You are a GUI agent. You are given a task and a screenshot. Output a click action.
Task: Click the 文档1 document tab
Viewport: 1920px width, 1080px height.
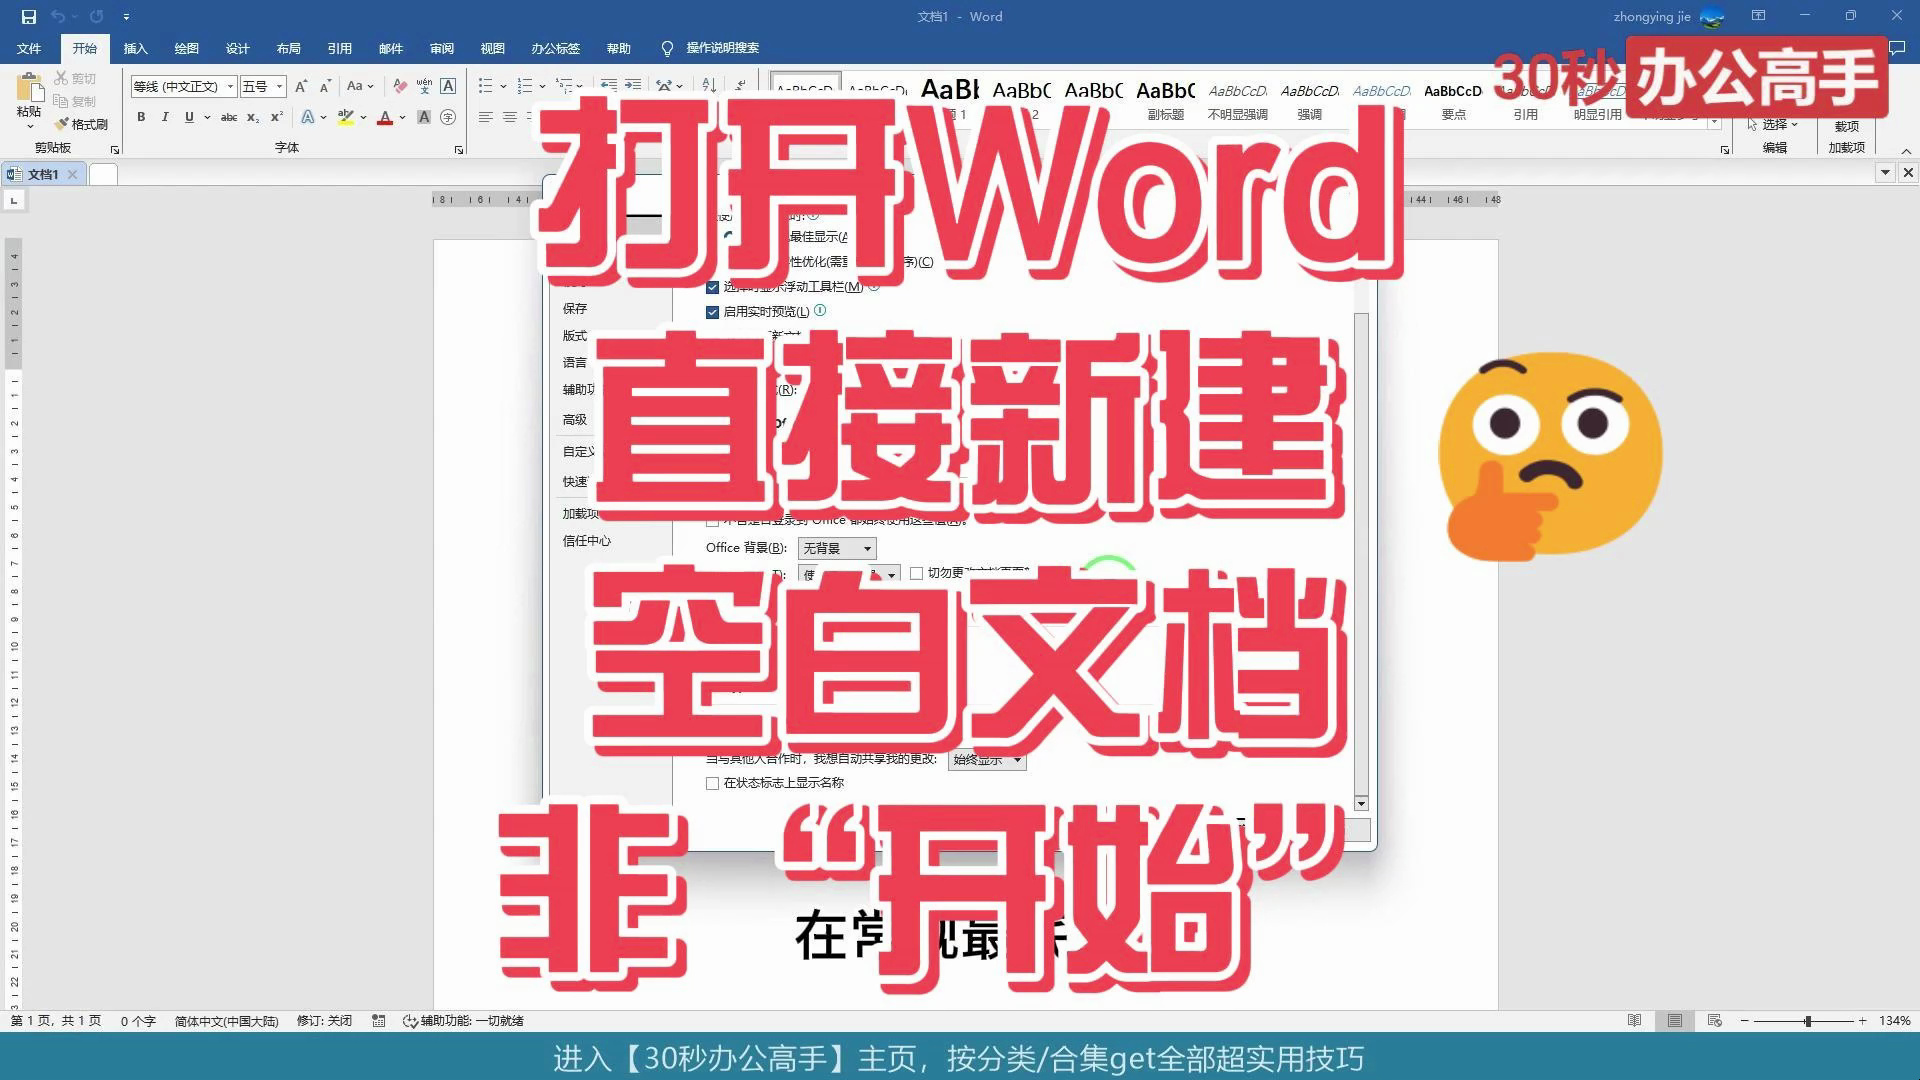click(42, 174)
